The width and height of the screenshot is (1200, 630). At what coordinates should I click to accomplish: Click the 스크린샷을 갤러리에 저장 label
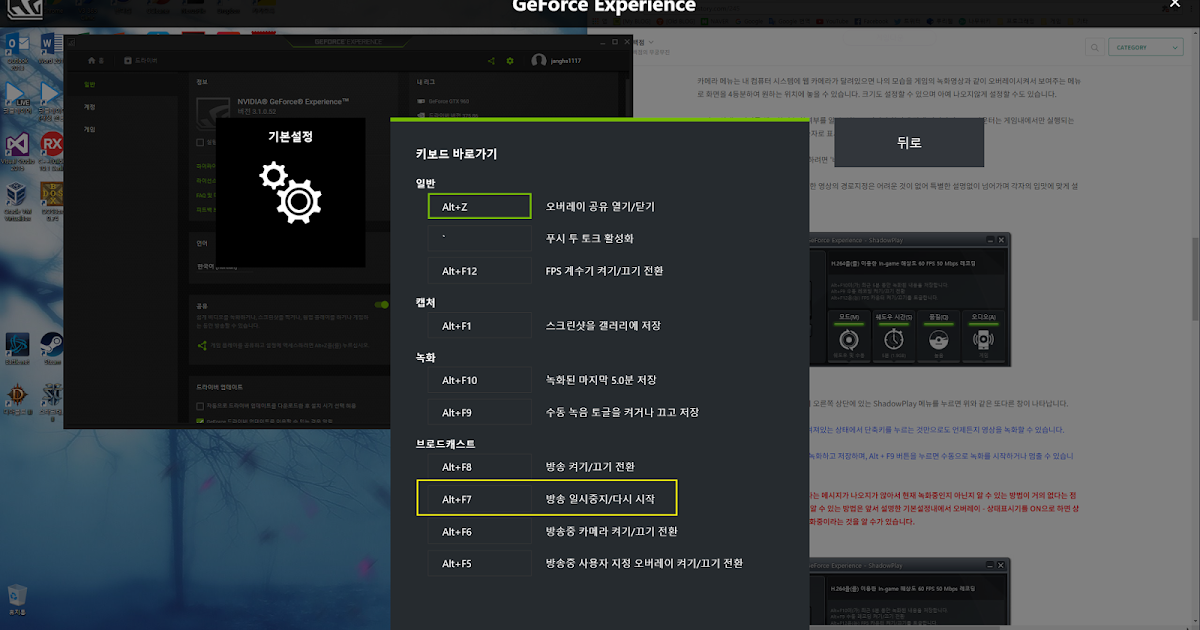[603, 326]
